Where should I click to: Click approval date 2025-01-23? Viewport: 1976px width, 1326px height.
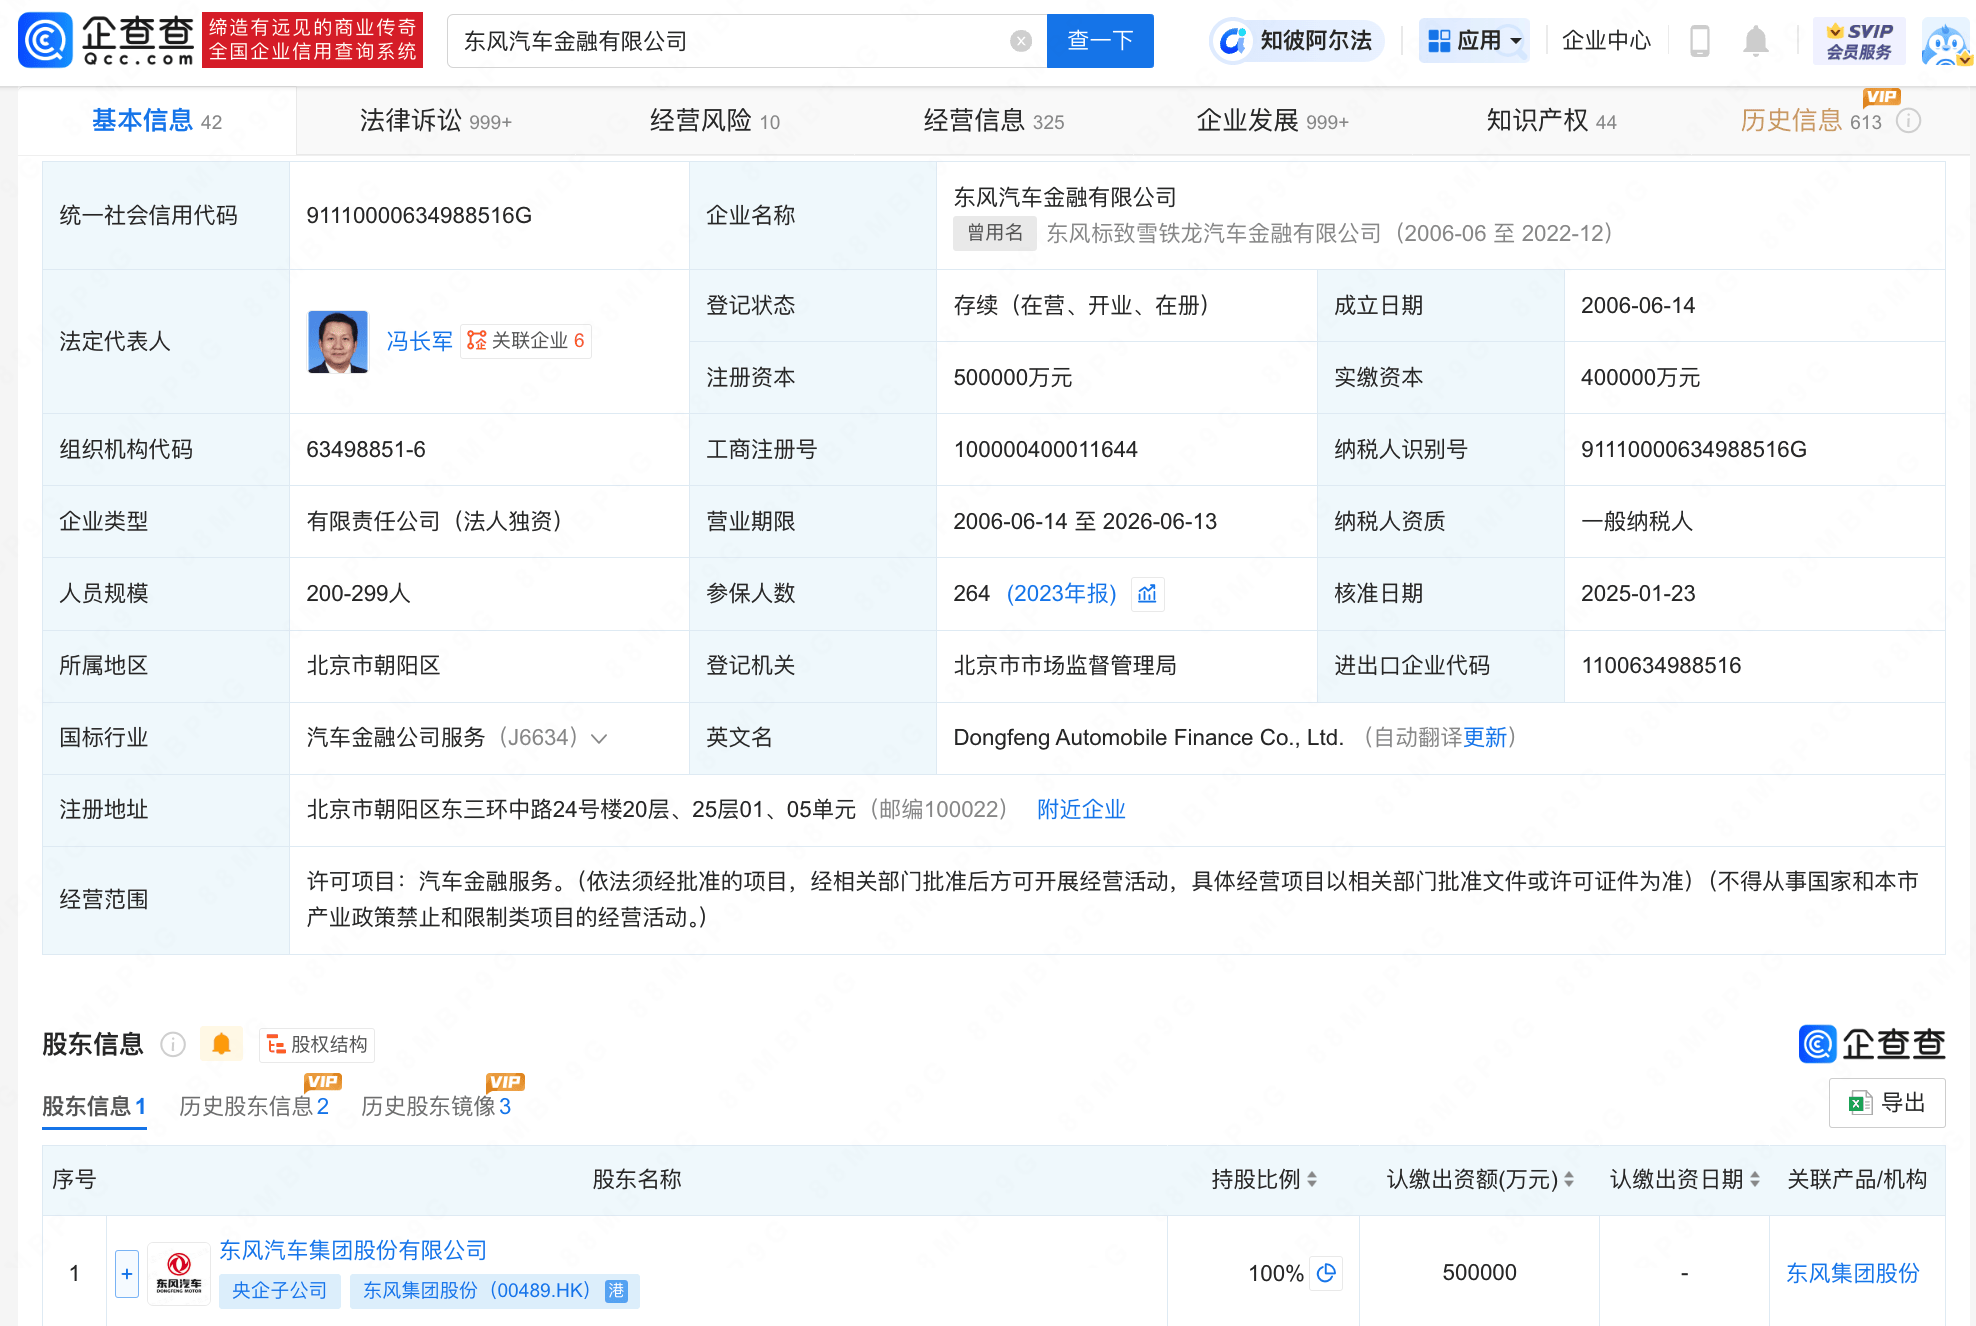[1638, 594]
